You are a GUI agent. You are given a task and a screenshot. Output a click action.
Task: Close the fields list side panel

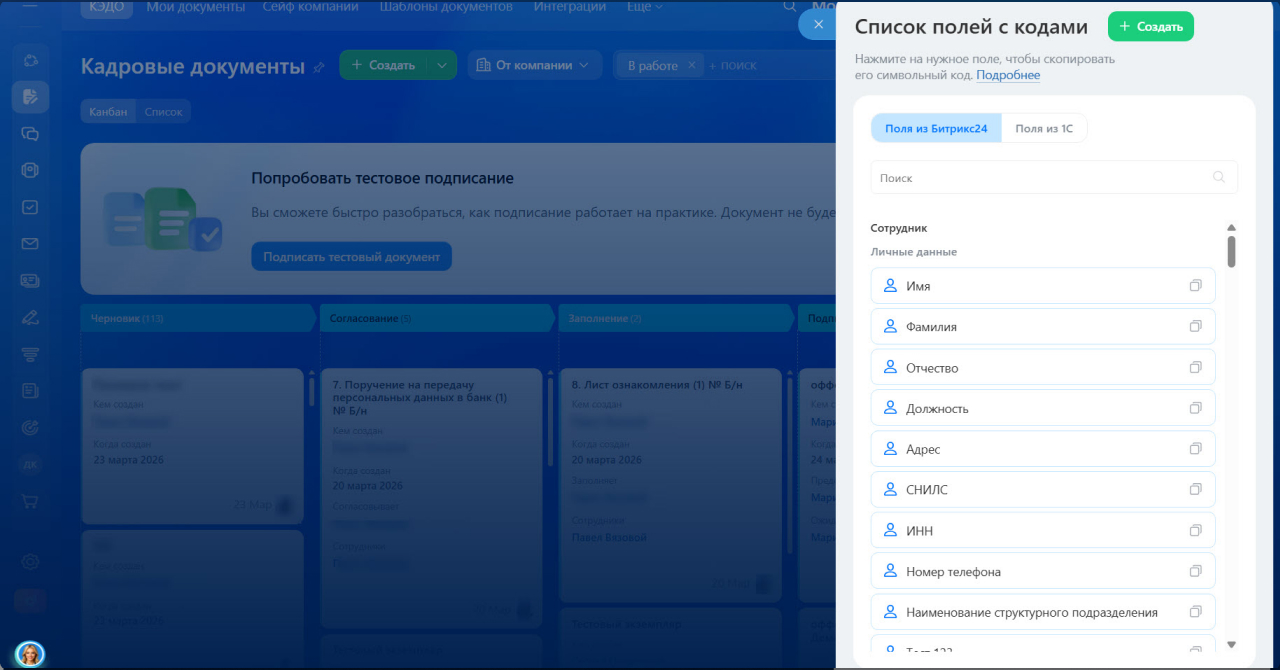(x=818, y=25)
